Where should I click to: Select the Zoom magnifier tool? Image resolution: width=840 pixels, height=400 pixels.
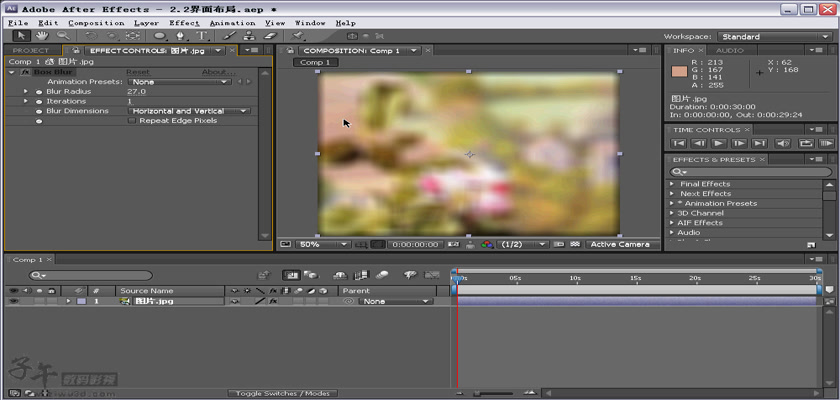click(x=63, y=36)
